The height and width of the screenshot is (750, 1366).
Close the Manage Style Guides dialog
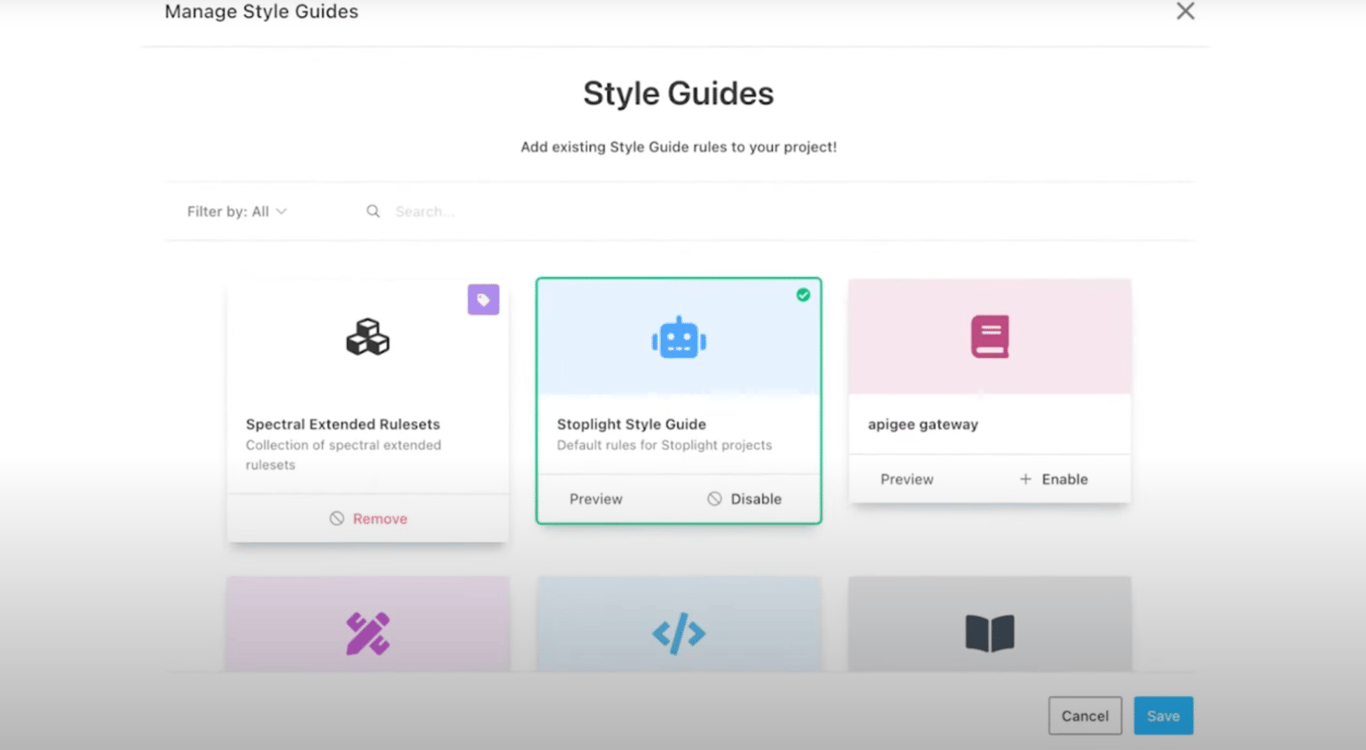point(1185,11)
